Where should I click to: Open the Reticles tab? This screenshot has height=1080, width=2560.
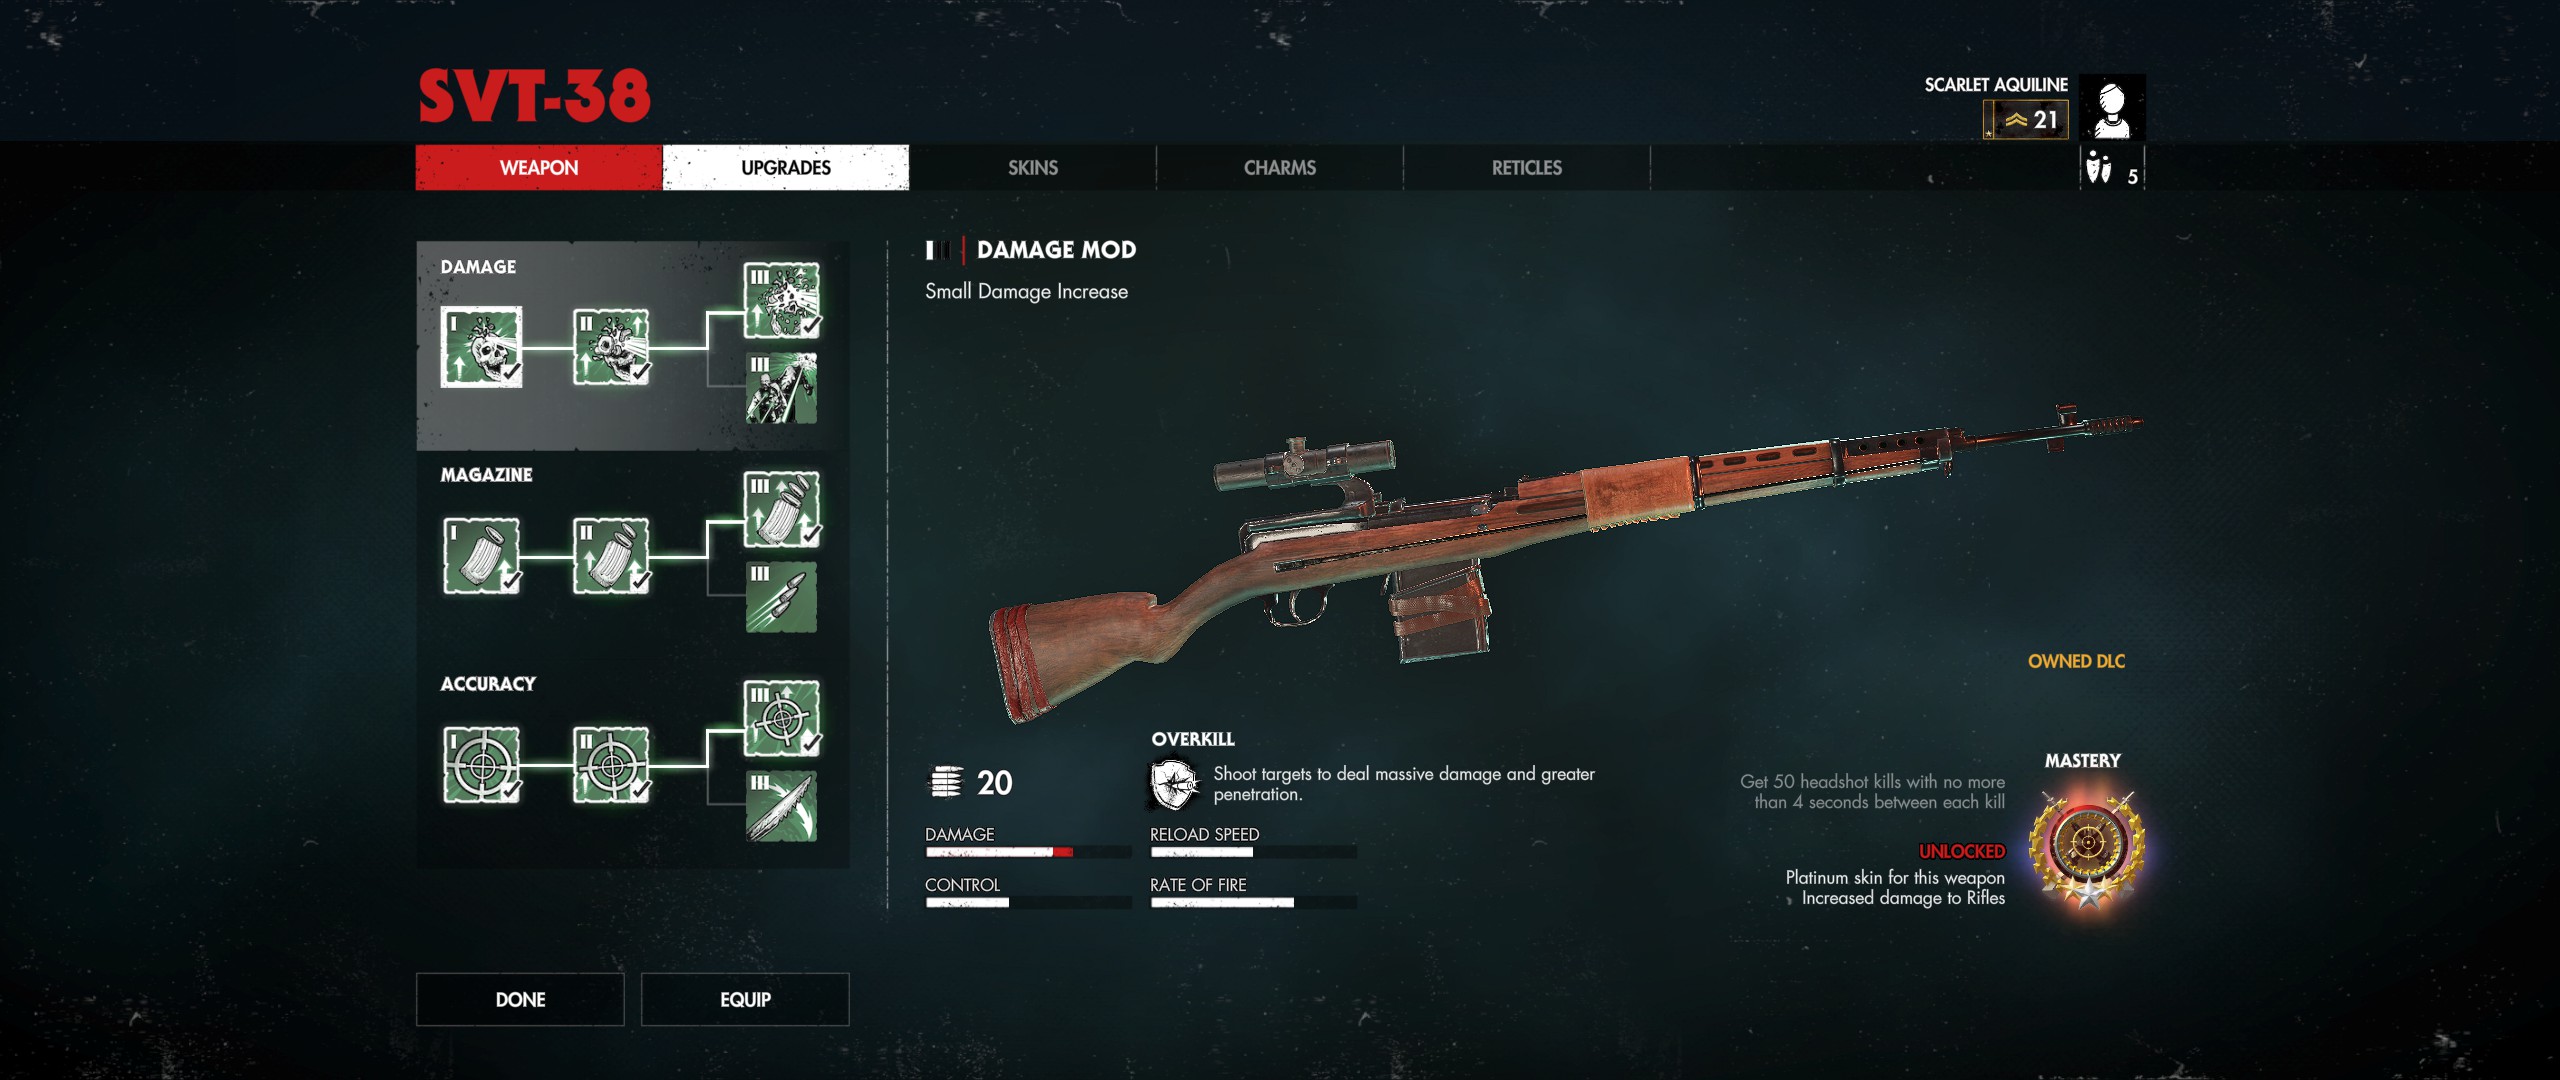pyautogui.click(x=1527, y=167)
